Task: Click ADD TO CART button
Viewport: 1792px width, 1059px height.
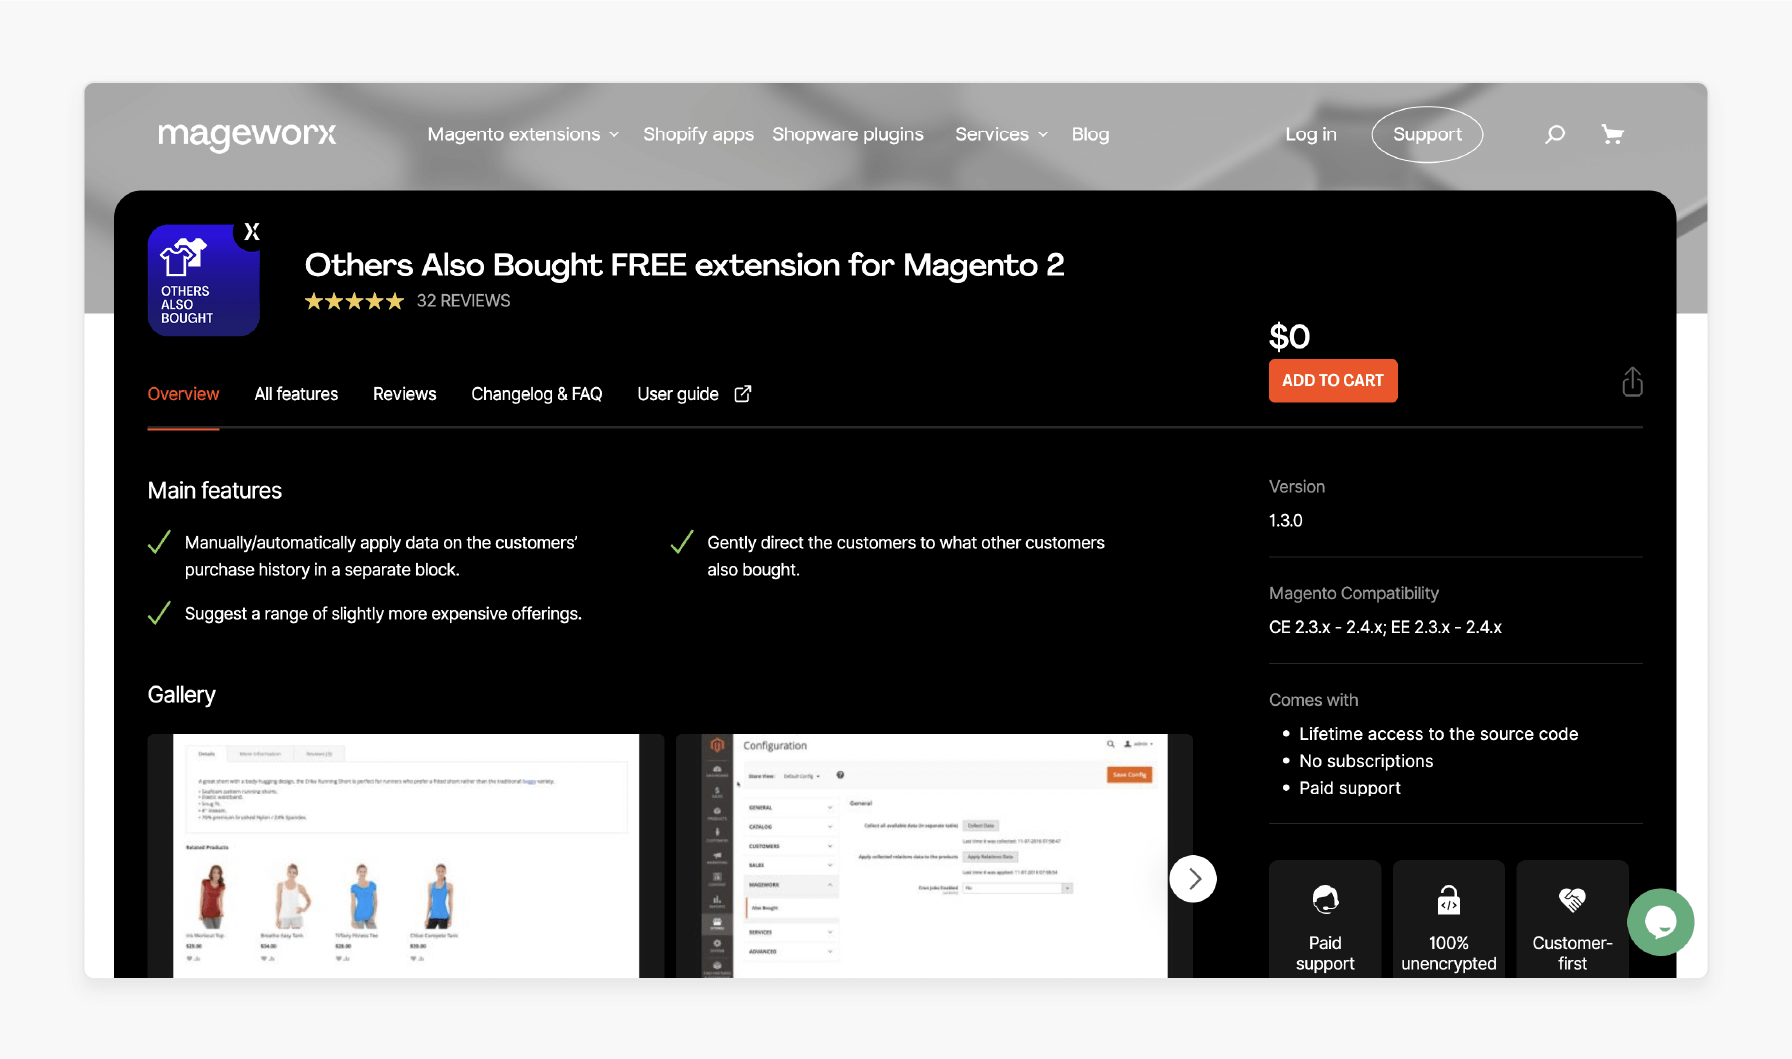Action: (x=1333, y=381)
